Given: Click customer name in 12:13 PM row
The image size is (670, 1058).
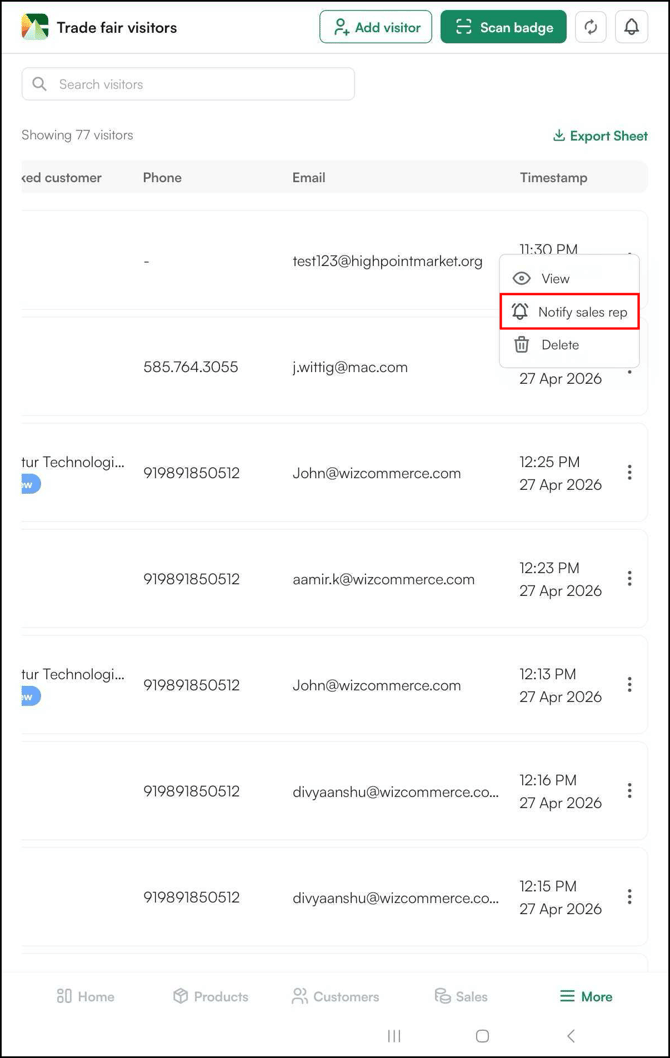Looking at the screenshot, I should (73, 674).
